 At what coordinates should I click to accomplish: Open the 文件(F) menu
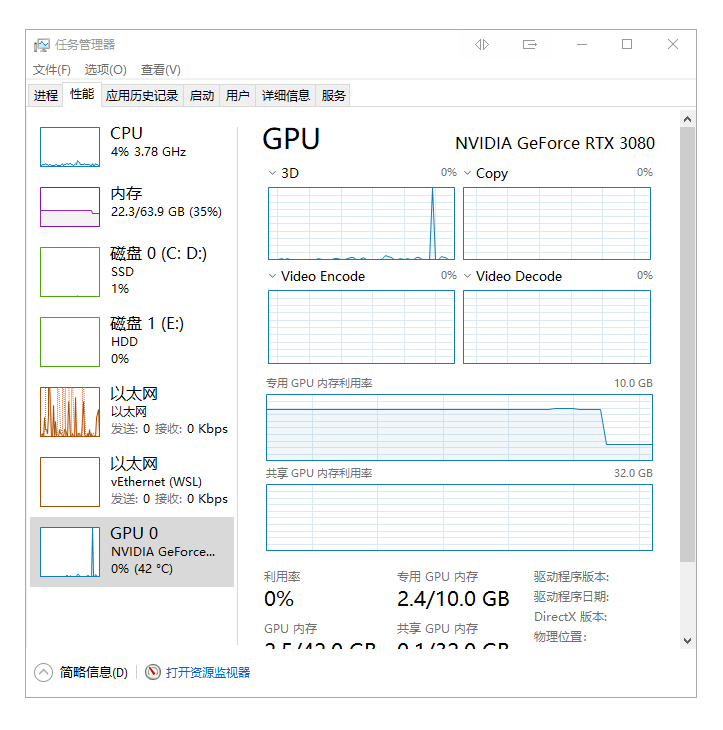(x=52, y=70)
